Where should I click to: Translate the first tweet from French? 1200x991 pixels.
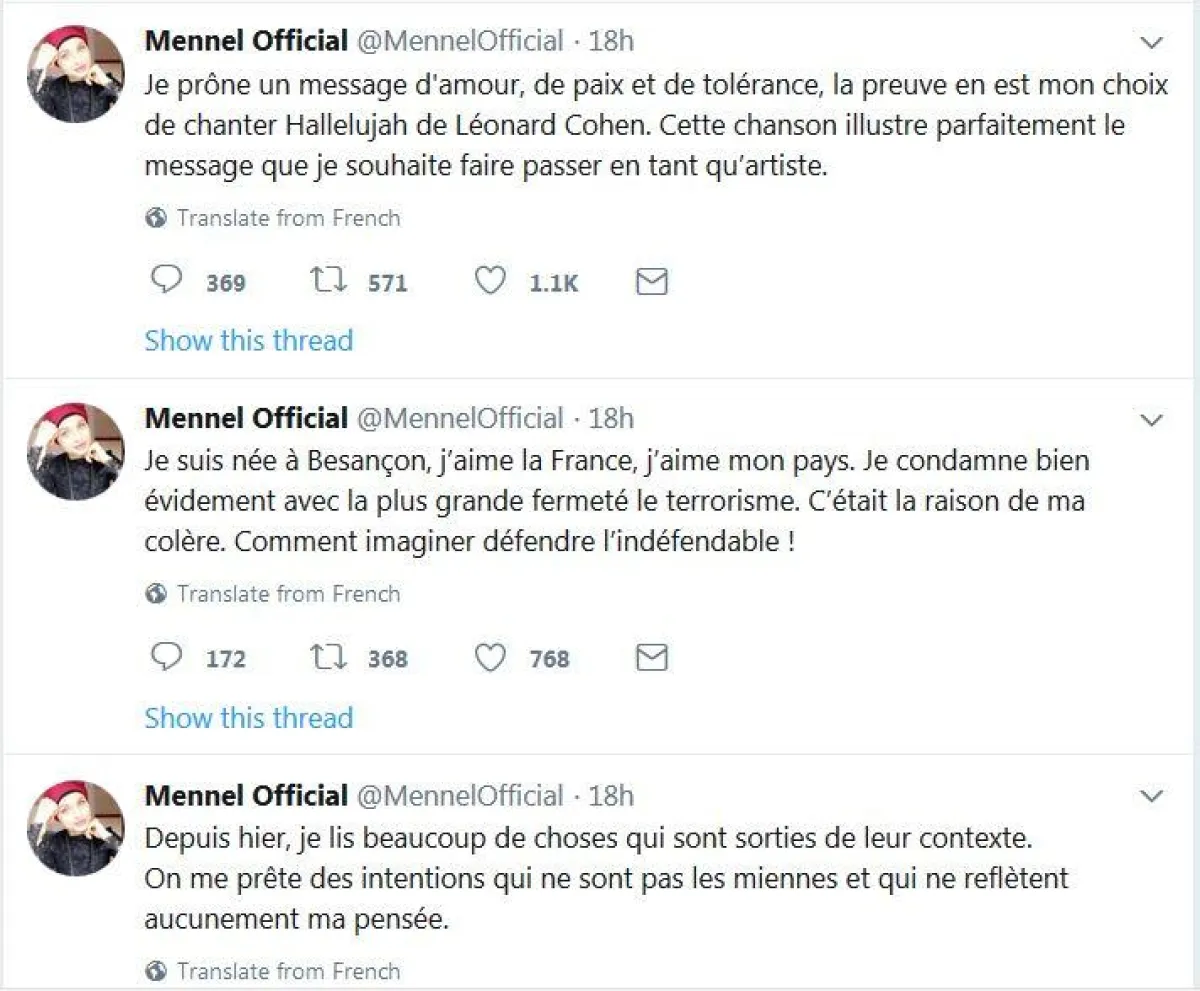pos(288,218)
